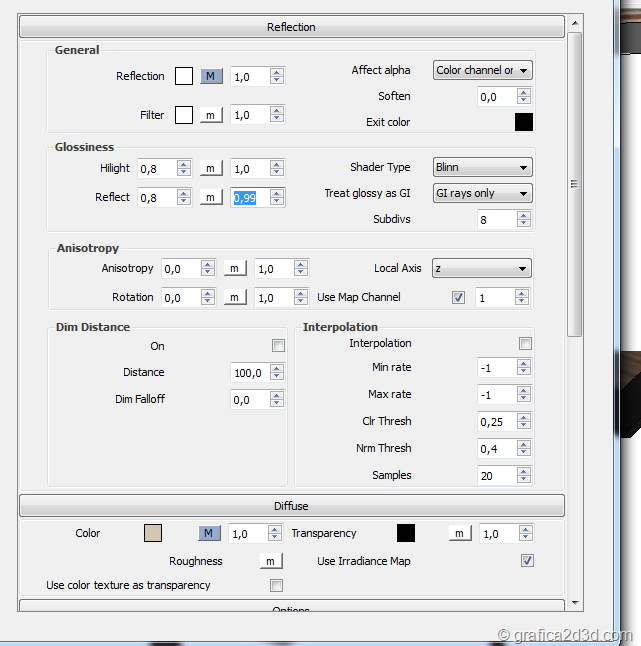The height and width of the screenshot is (646, 641).
Task: Click the anisotropy Rotation map button
Action: point(234,297)
